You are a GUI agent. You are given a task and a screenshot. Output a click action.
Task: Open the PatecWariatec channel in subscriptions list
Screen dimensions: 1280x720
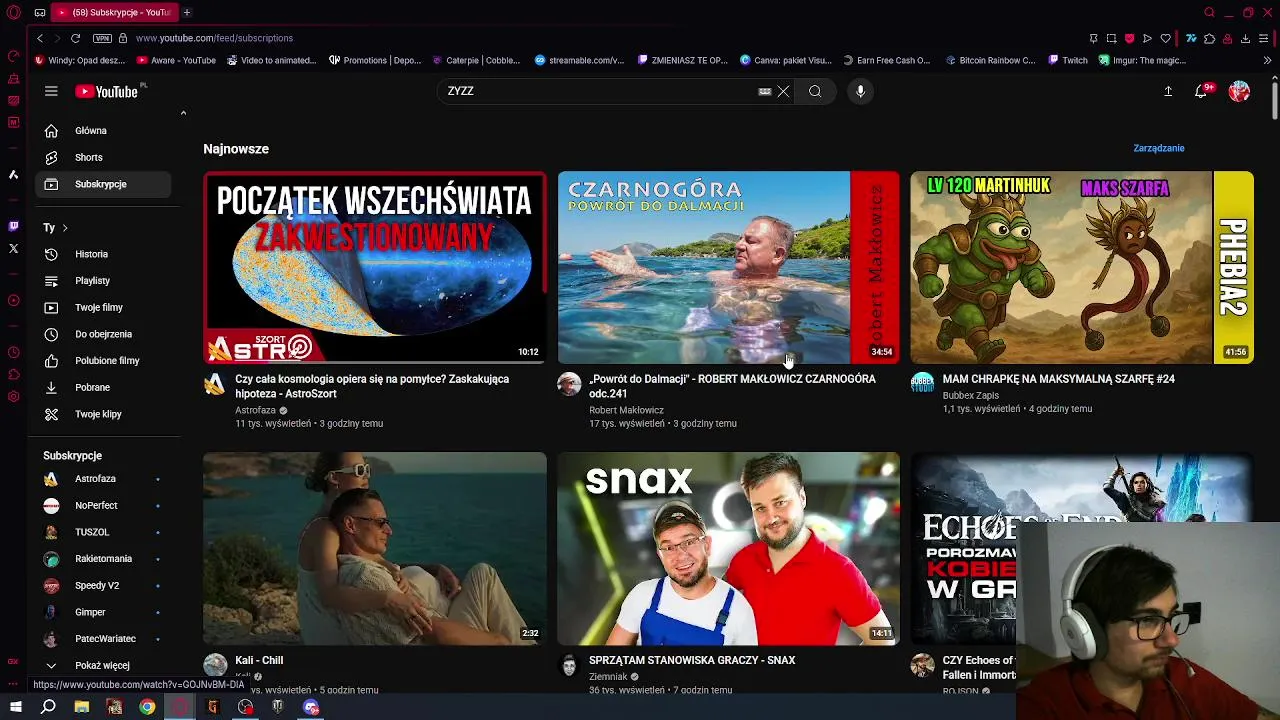[x=103, y=638]
